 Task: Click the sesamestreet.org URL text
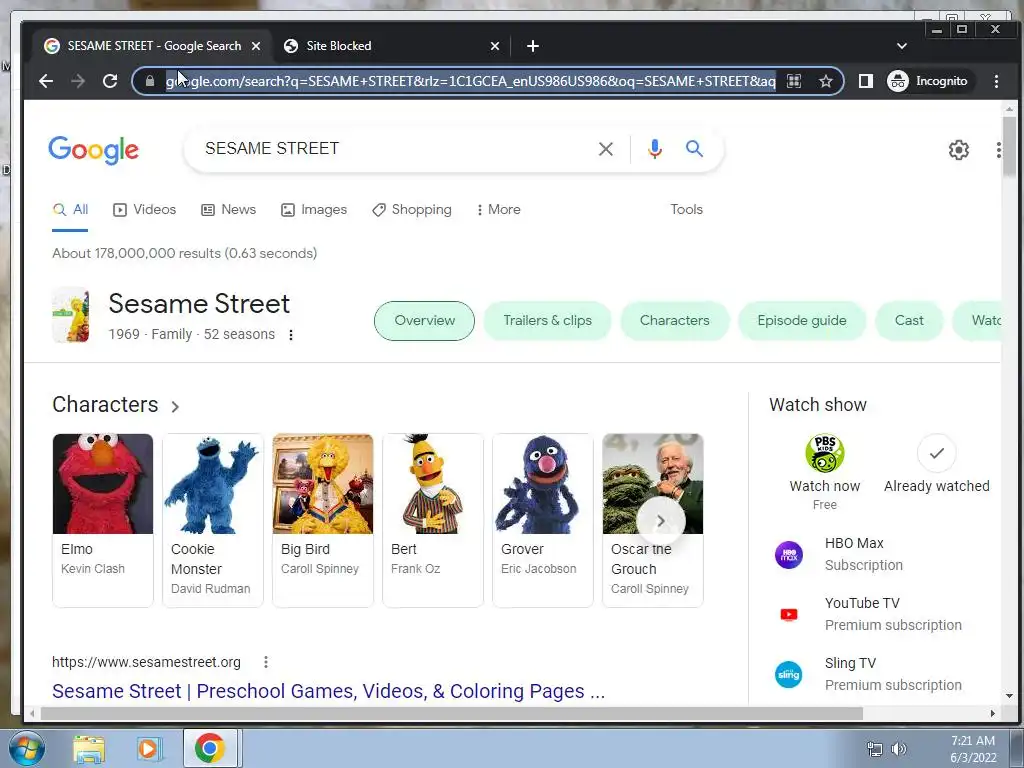(x=146, y=662)
